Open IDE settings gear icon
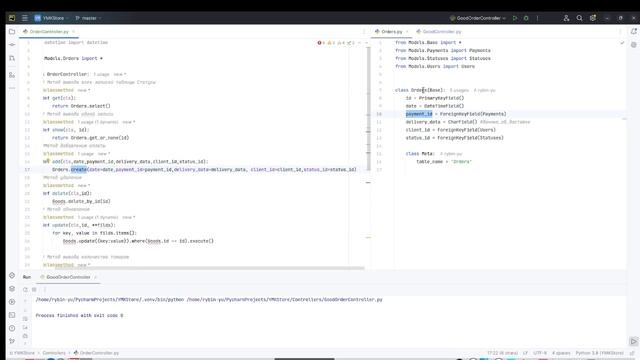This screenshot has height=360, width=640. [x=593, y=18]
